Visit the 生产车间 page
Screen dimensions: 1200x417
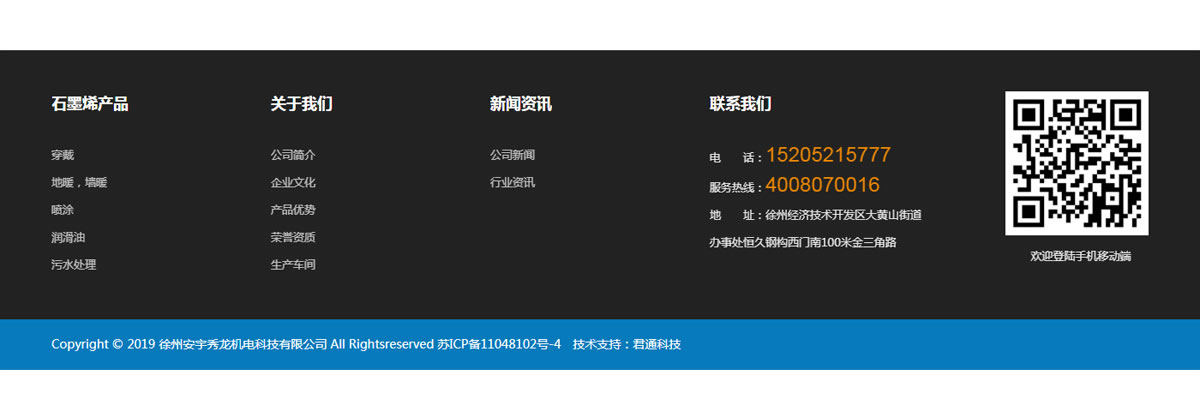coord(292,265)
